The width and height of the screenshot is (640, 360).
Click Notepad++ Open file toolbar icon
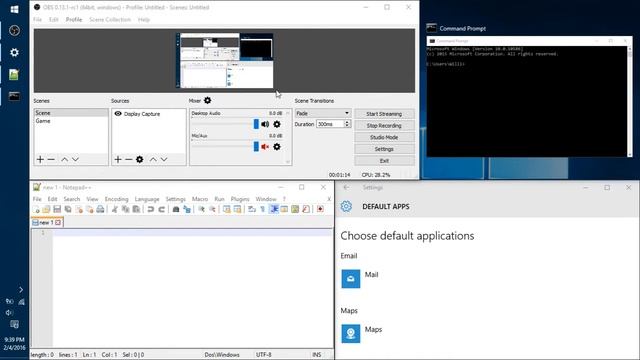click(46, 209)
